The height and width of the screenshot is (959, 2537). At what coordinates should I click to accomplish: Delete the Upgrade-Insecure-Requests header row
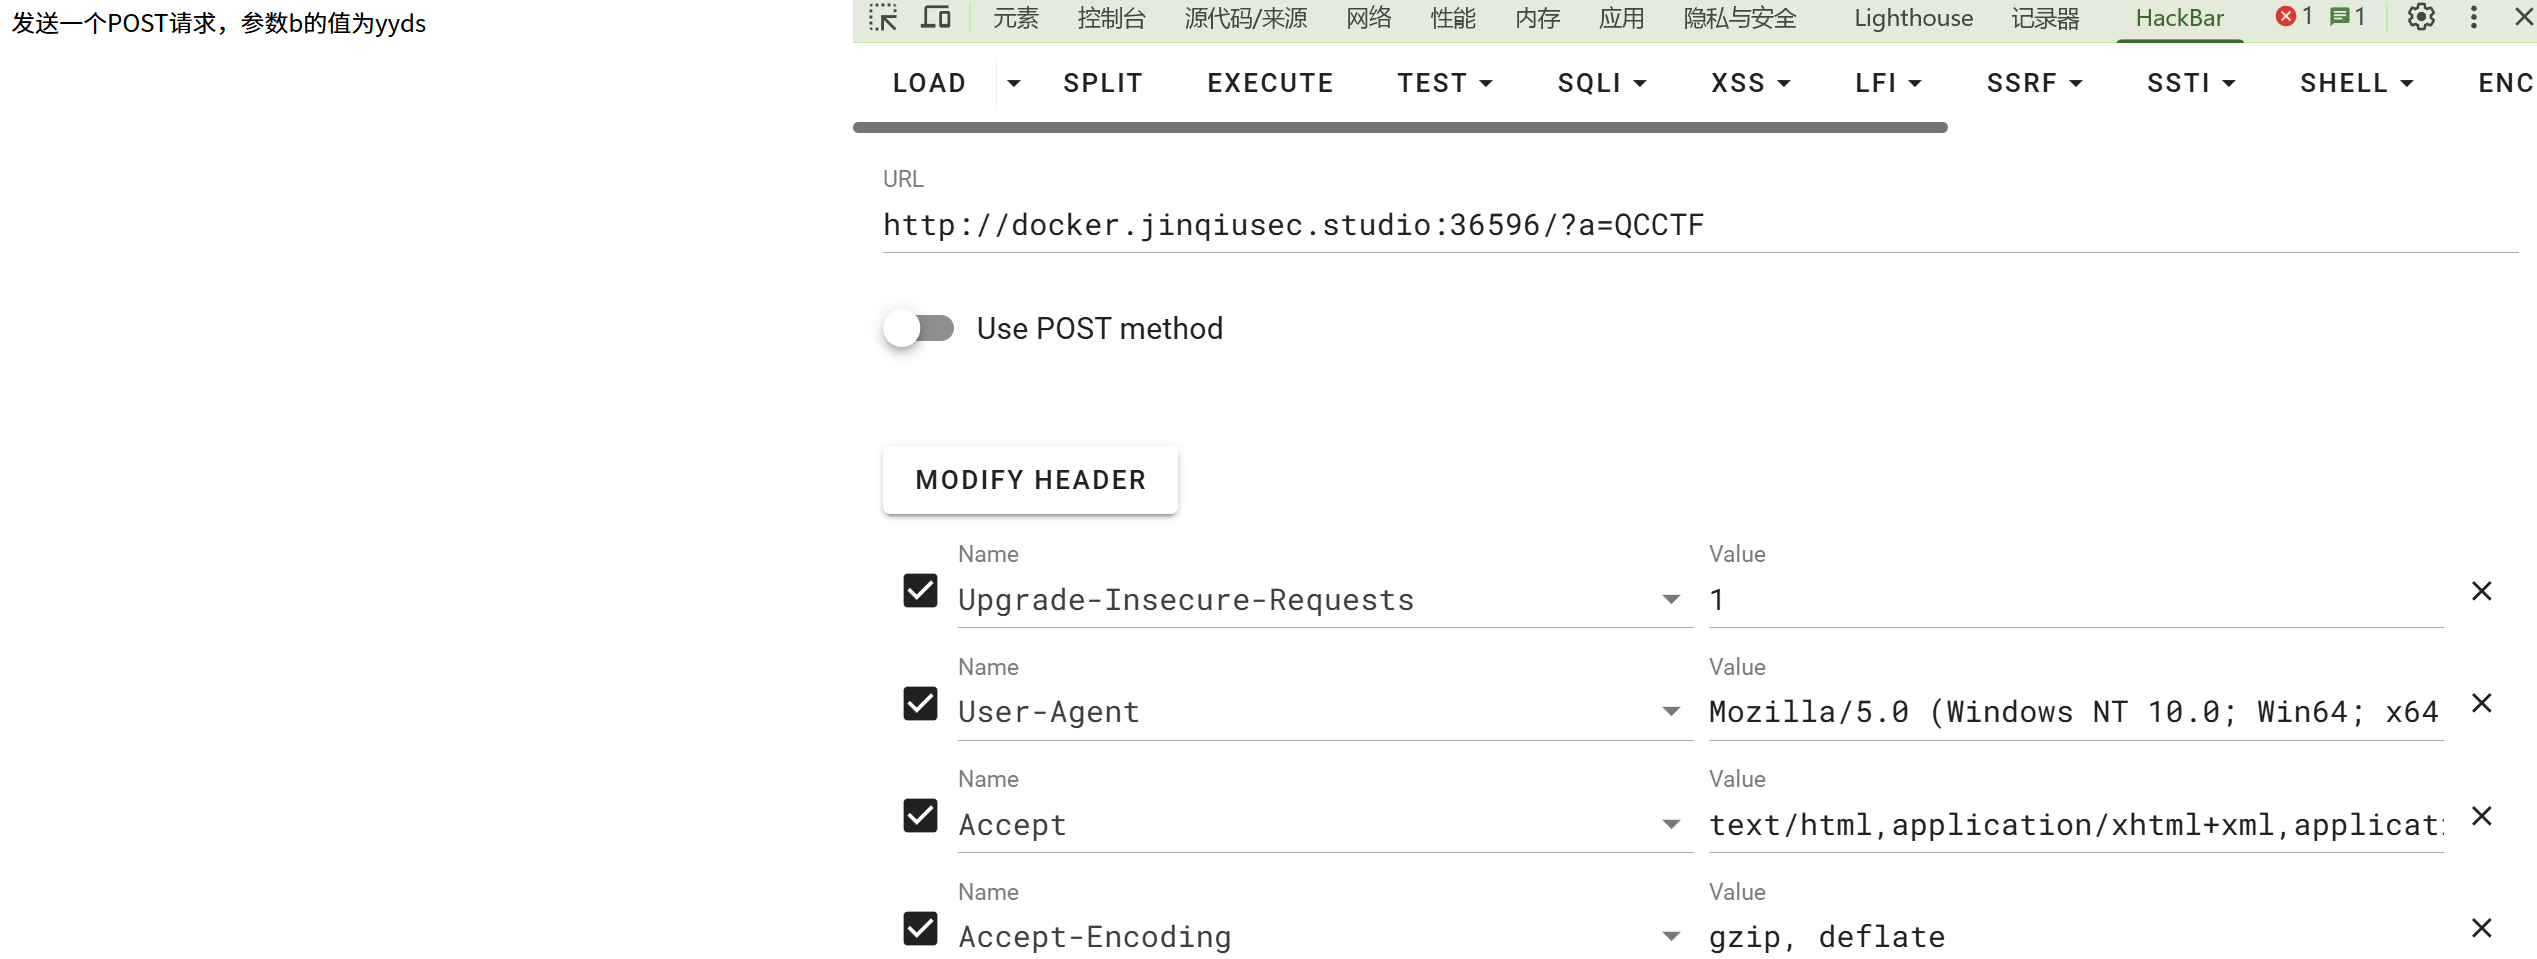click(x=2481, y=592)
